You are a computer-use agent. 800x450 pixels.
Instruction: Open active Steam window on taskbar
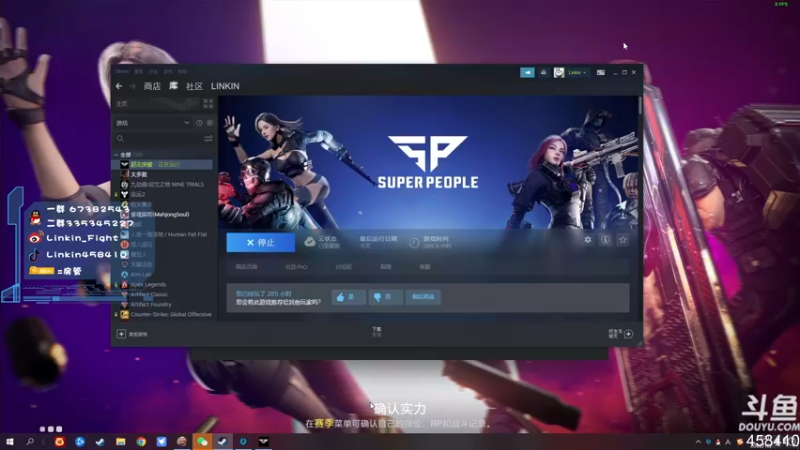pyautogui.click(x=222, y=441)
